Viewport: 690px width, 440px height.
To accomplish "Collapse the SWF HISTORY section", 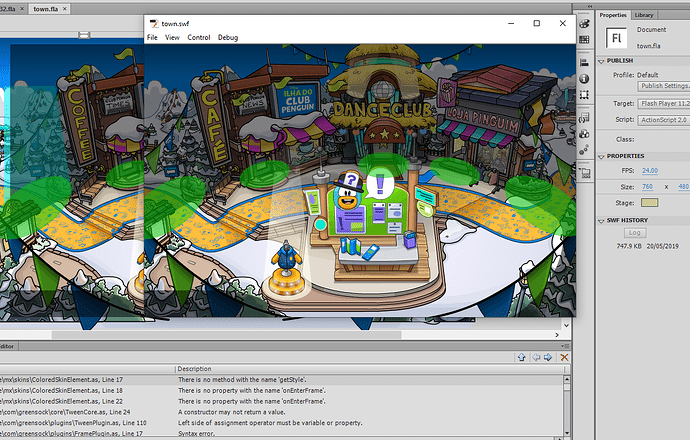I will coord(602,219).
